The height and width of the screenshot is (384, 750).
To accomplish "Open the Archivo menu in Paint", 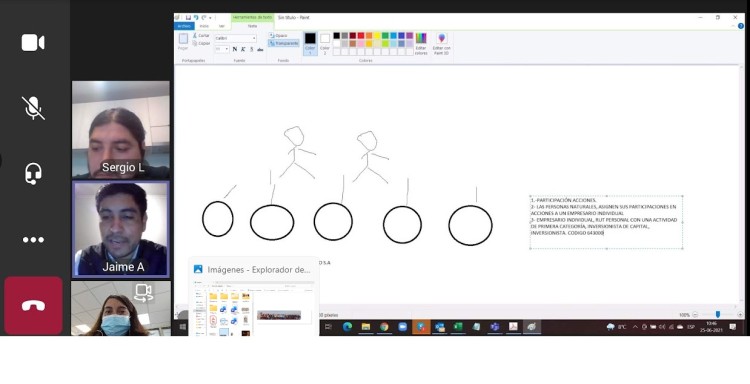I will coord(184,26).
